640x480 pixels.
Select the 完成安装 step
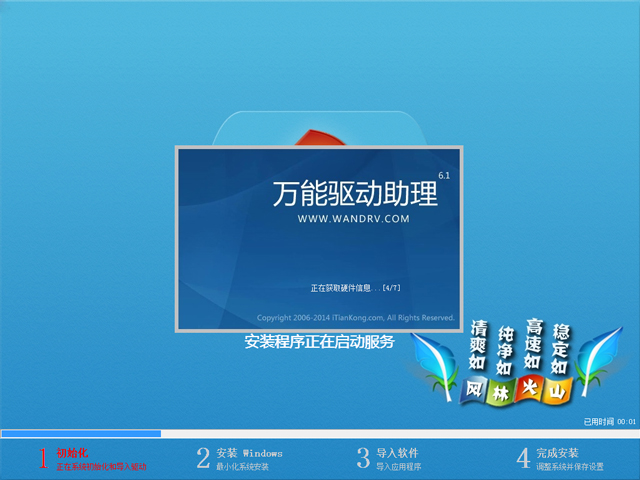click(x=556, y=452)
